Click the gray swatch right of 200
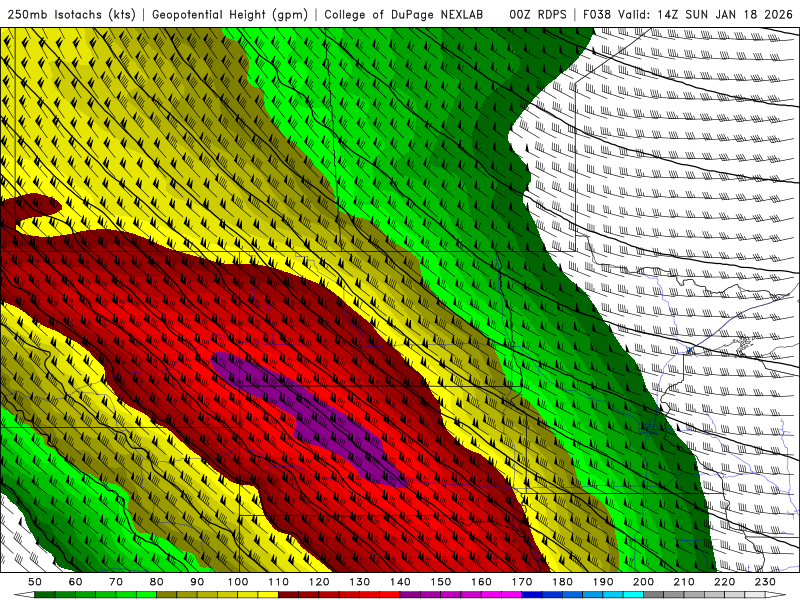Viewport: 800px width, 600px height. point(654,595)
